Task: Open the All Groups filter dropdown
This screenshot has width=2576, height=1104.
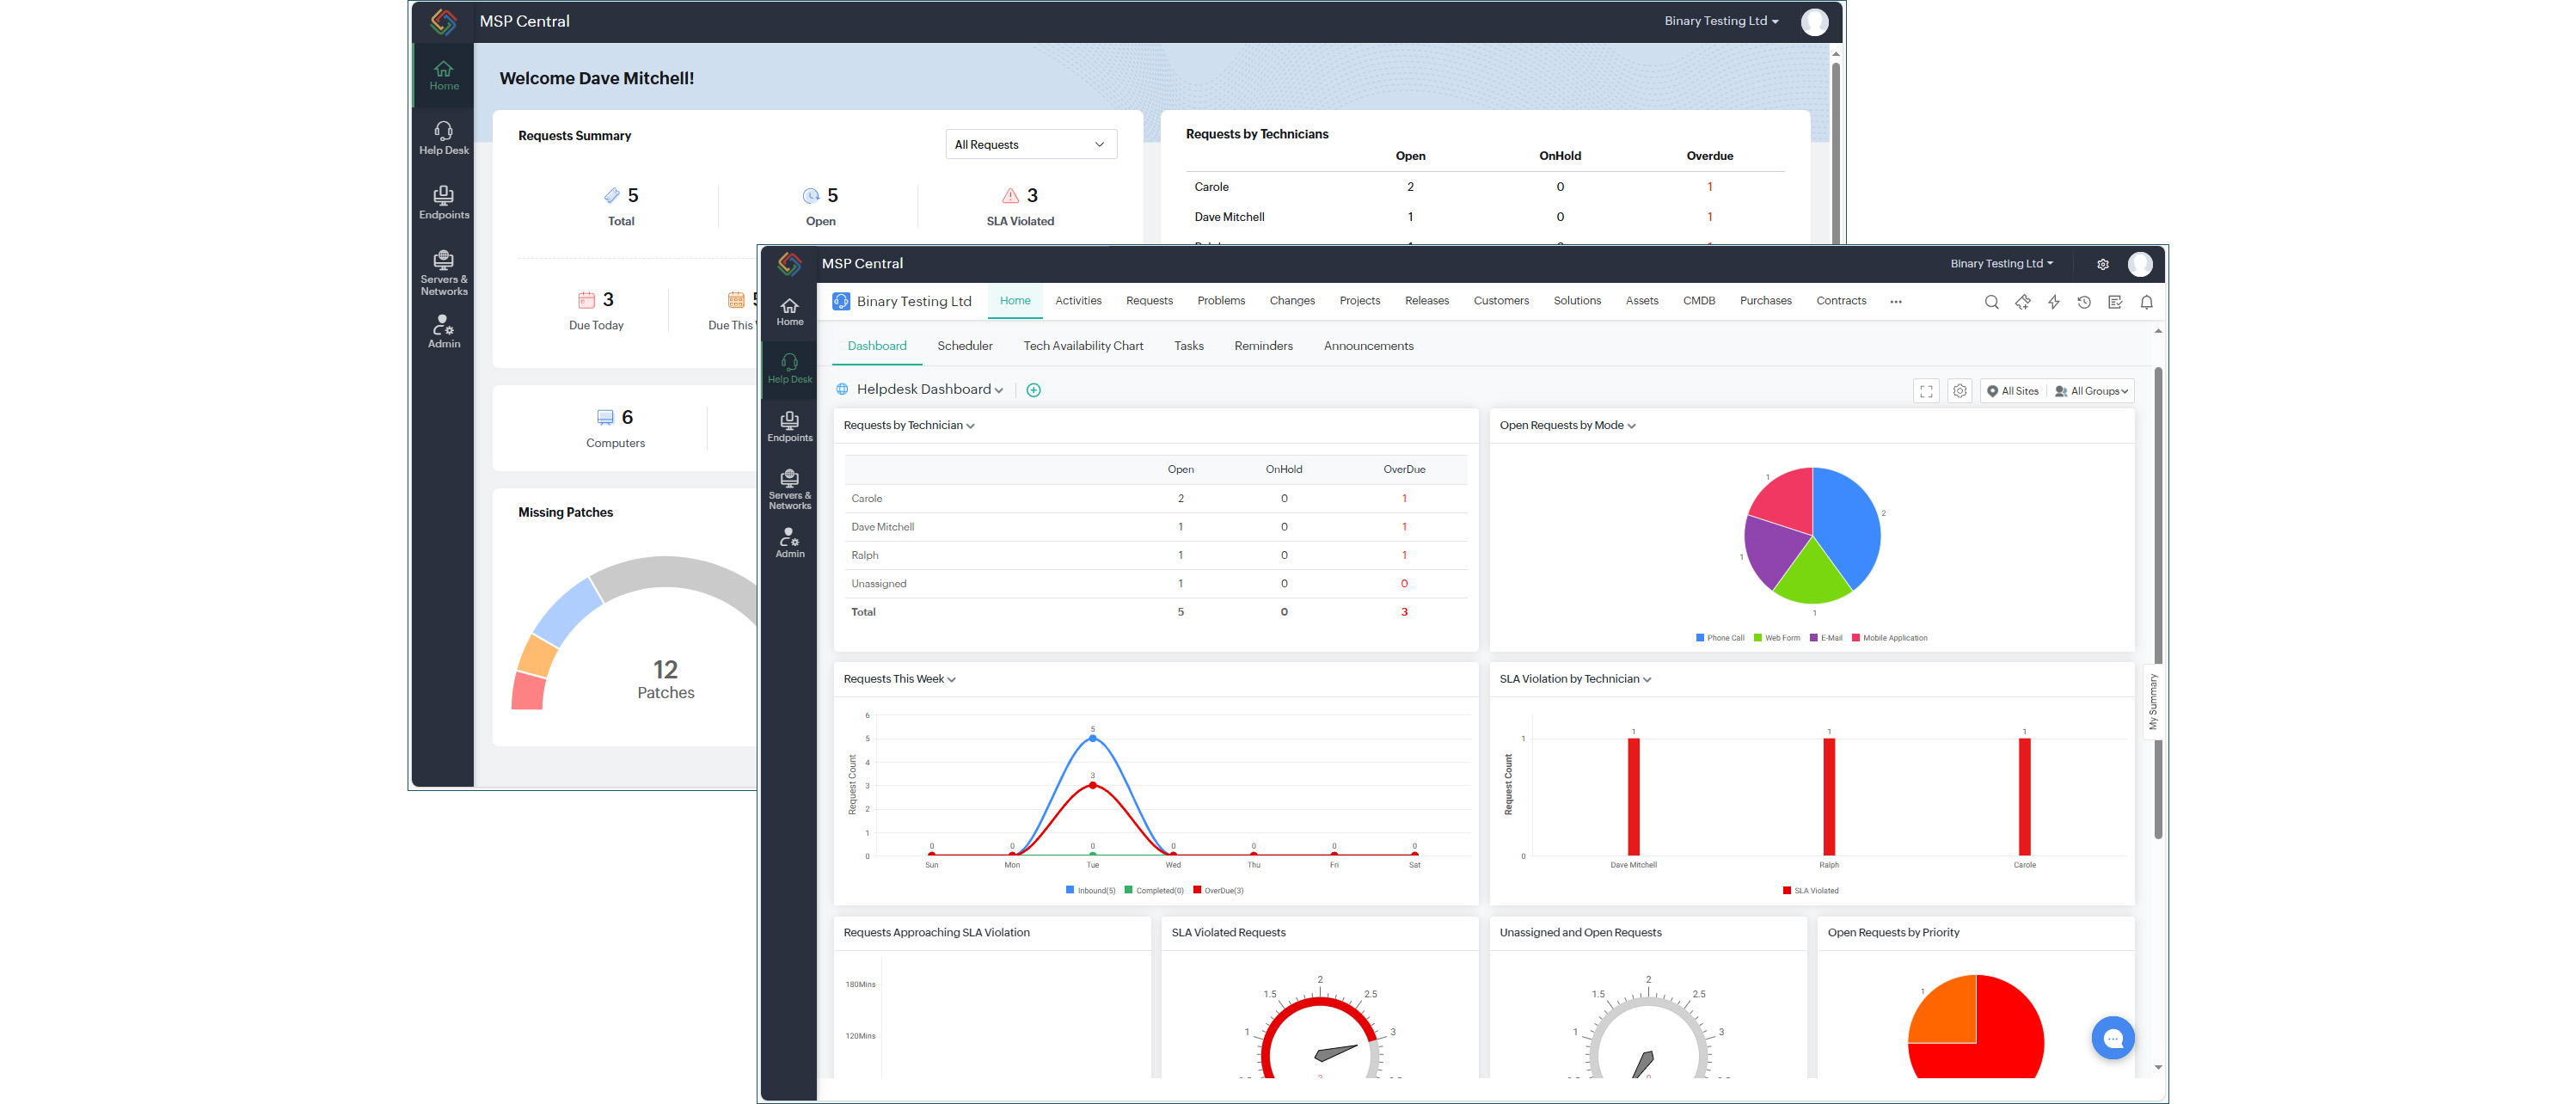Action: pos(2092,391)
